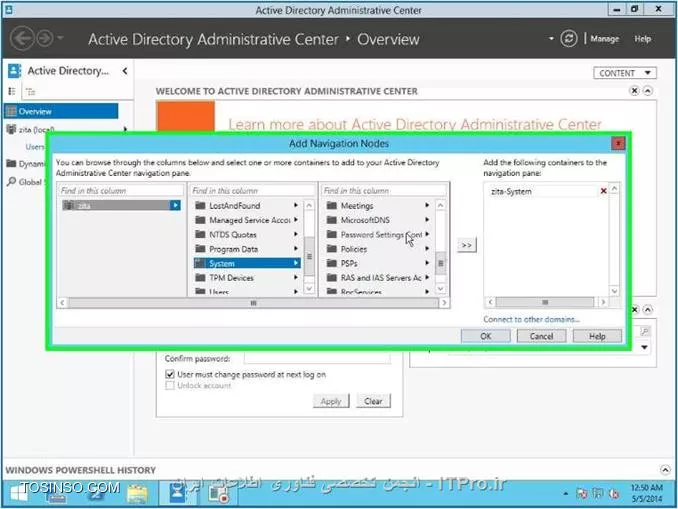The width and height of the screenshot is (678, 509).
Task: Expand dropdown arrow in Global Search tile
Action: click(x=644, y=347)
